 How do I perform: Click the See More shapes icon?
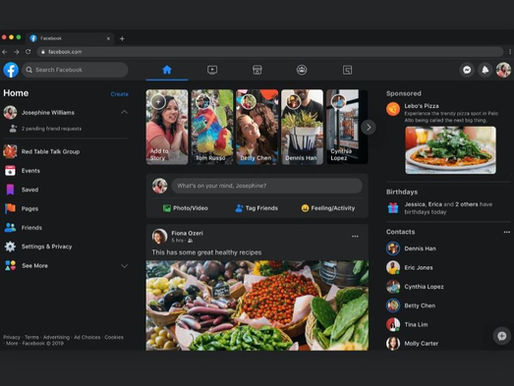pyautogui.click(x=10, y=266)
